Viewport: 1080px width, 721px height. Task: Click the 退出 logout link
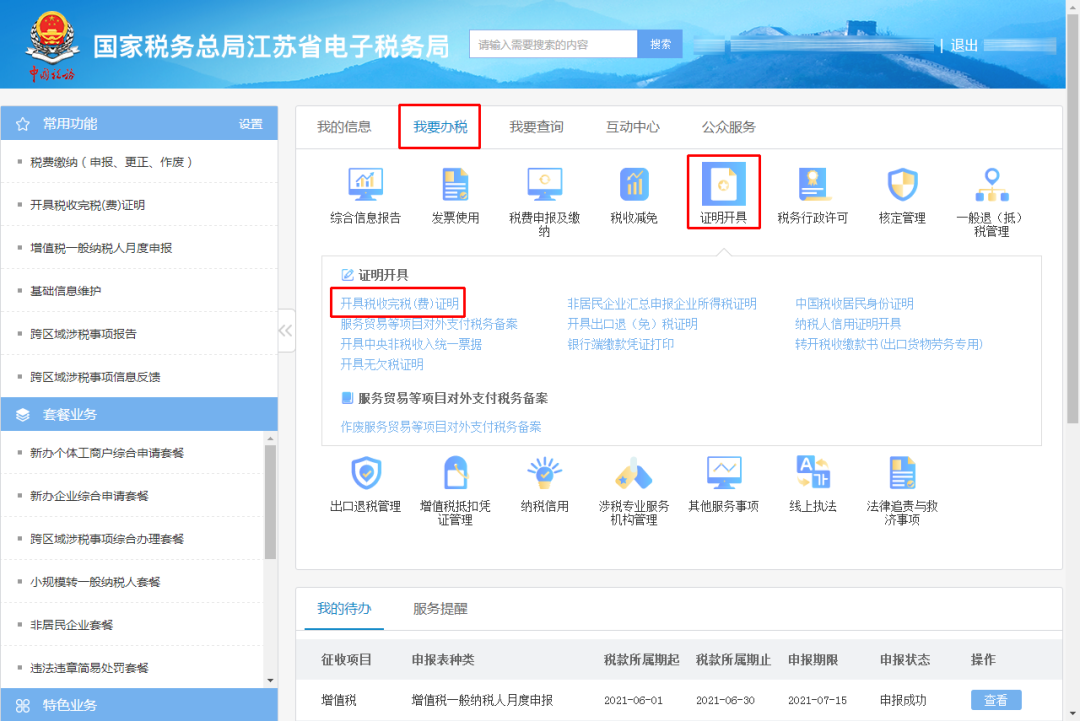pyautogui.click(x=964, y=45)
